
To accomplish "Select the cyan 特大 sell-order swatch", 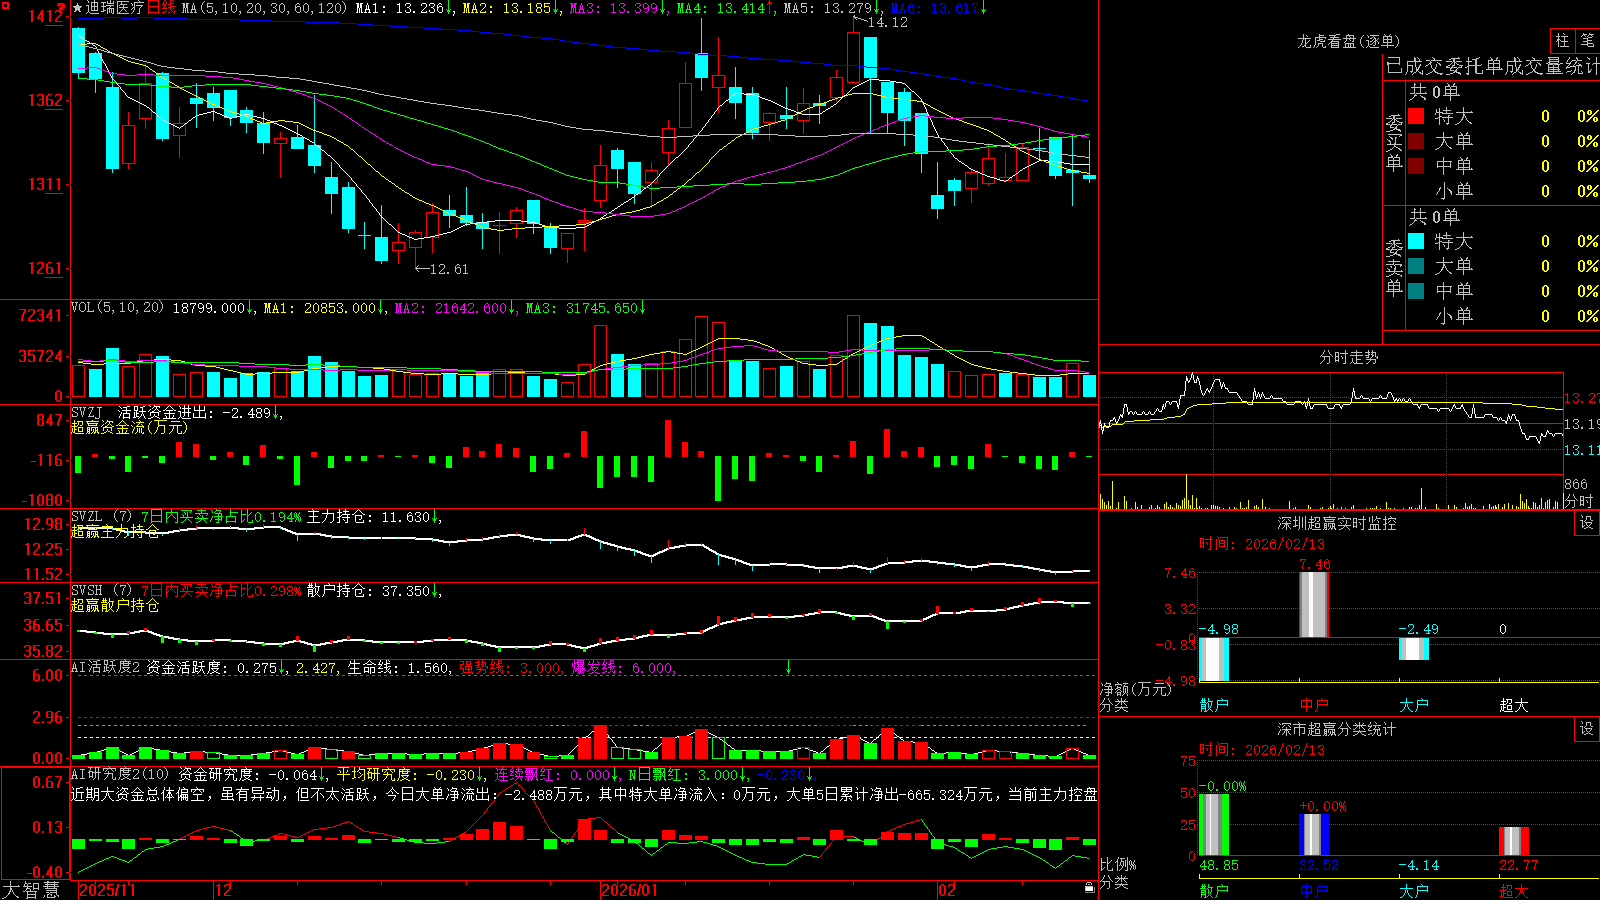I will click(1416, 241).
